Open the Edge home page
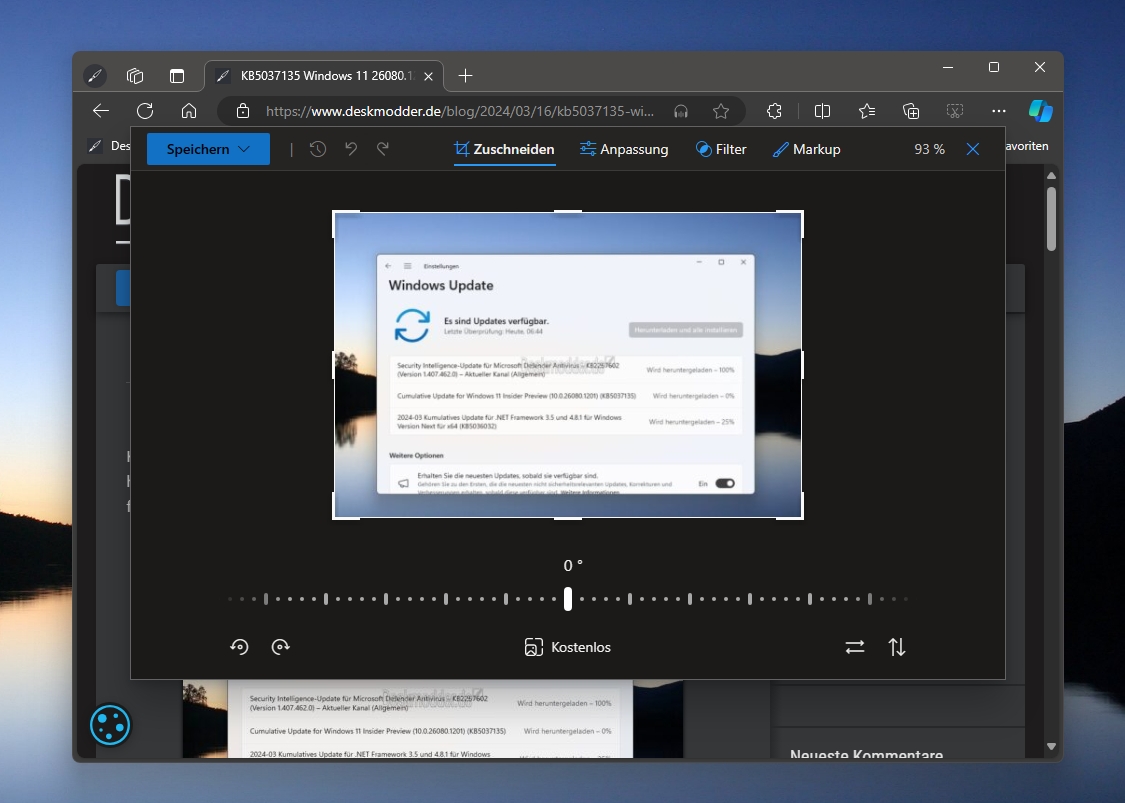Screen dimensions: 1125x803 [x=189, y=111]
